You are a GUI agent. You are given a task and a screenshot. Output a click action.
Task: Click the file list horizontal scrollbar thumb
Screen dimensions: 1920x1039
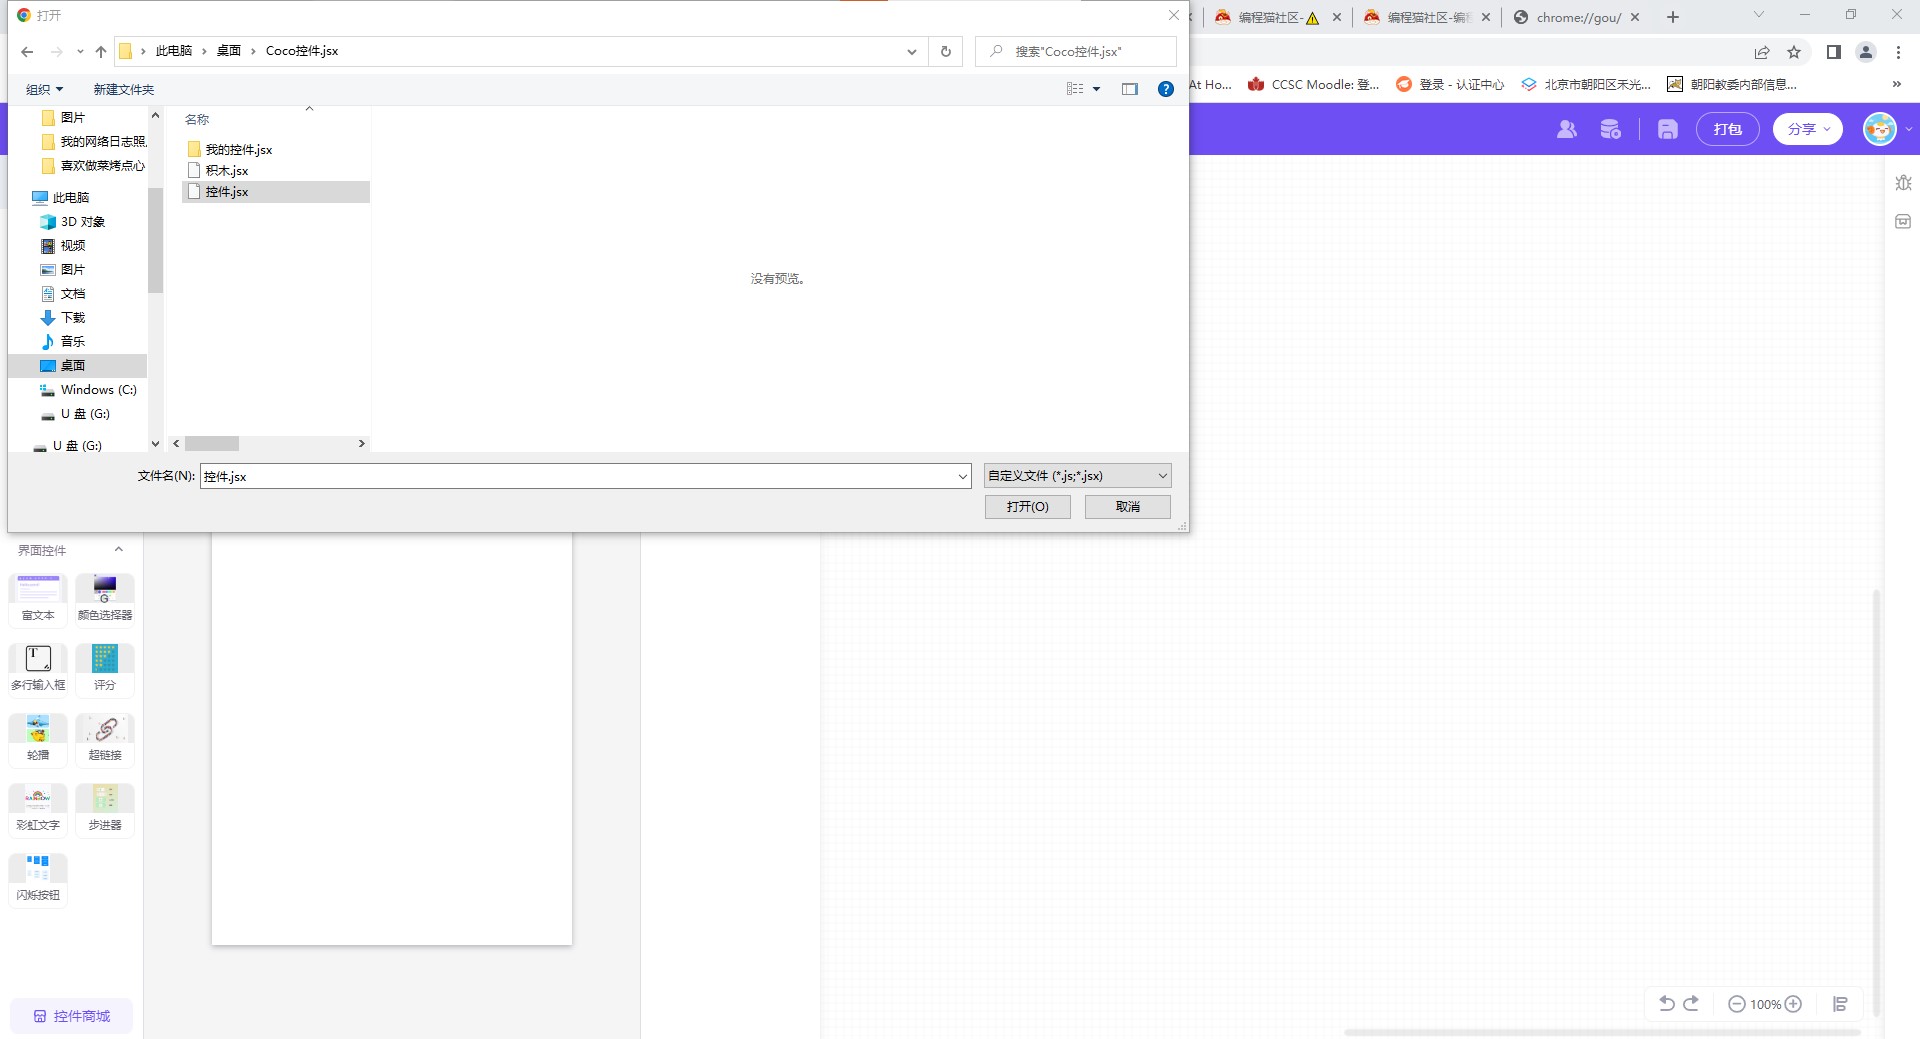[212, 443]
